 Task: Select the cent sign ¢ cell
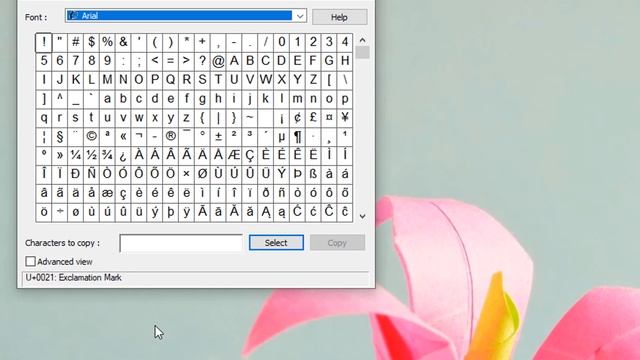tap(297, 118)
